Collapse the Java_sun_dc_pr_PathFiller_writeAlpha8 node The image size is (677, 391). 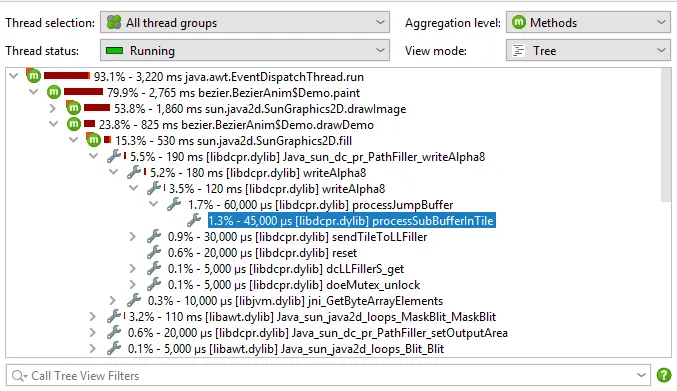(x=94, y=156)
